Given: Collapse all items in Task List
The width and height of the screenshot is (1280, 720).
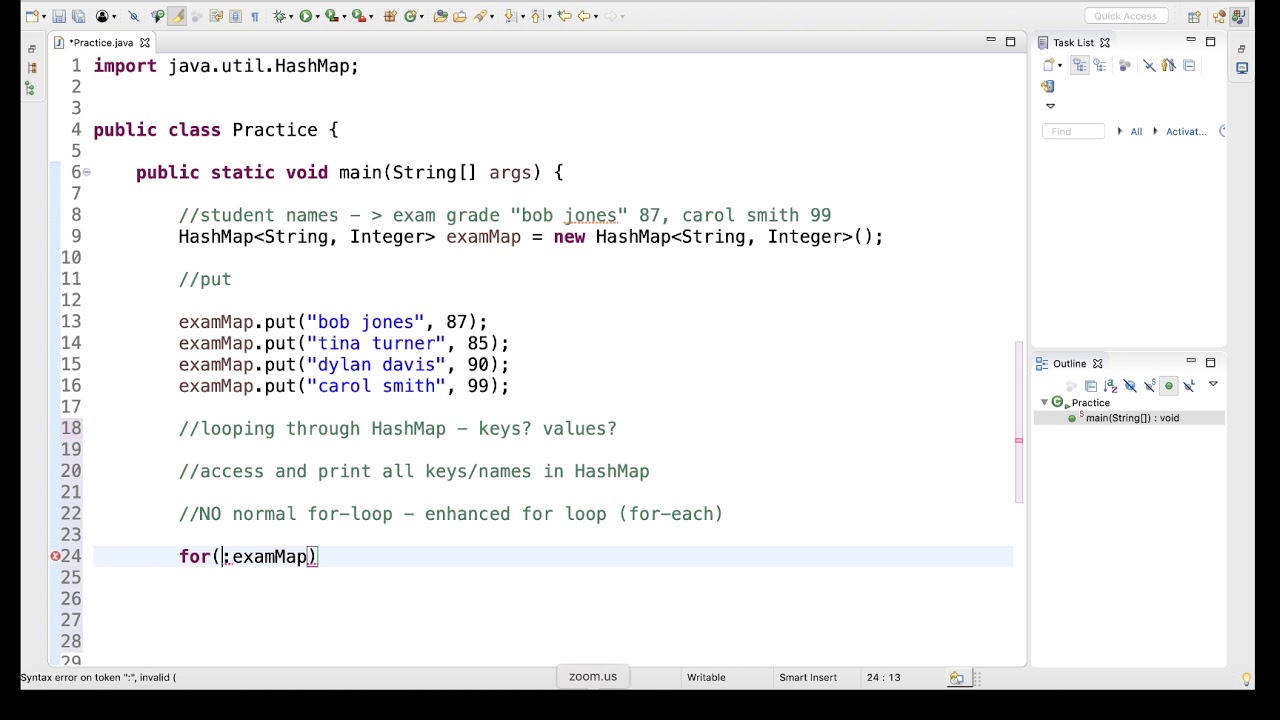Looking at the screenshot, I should [x=1189, y=66].
